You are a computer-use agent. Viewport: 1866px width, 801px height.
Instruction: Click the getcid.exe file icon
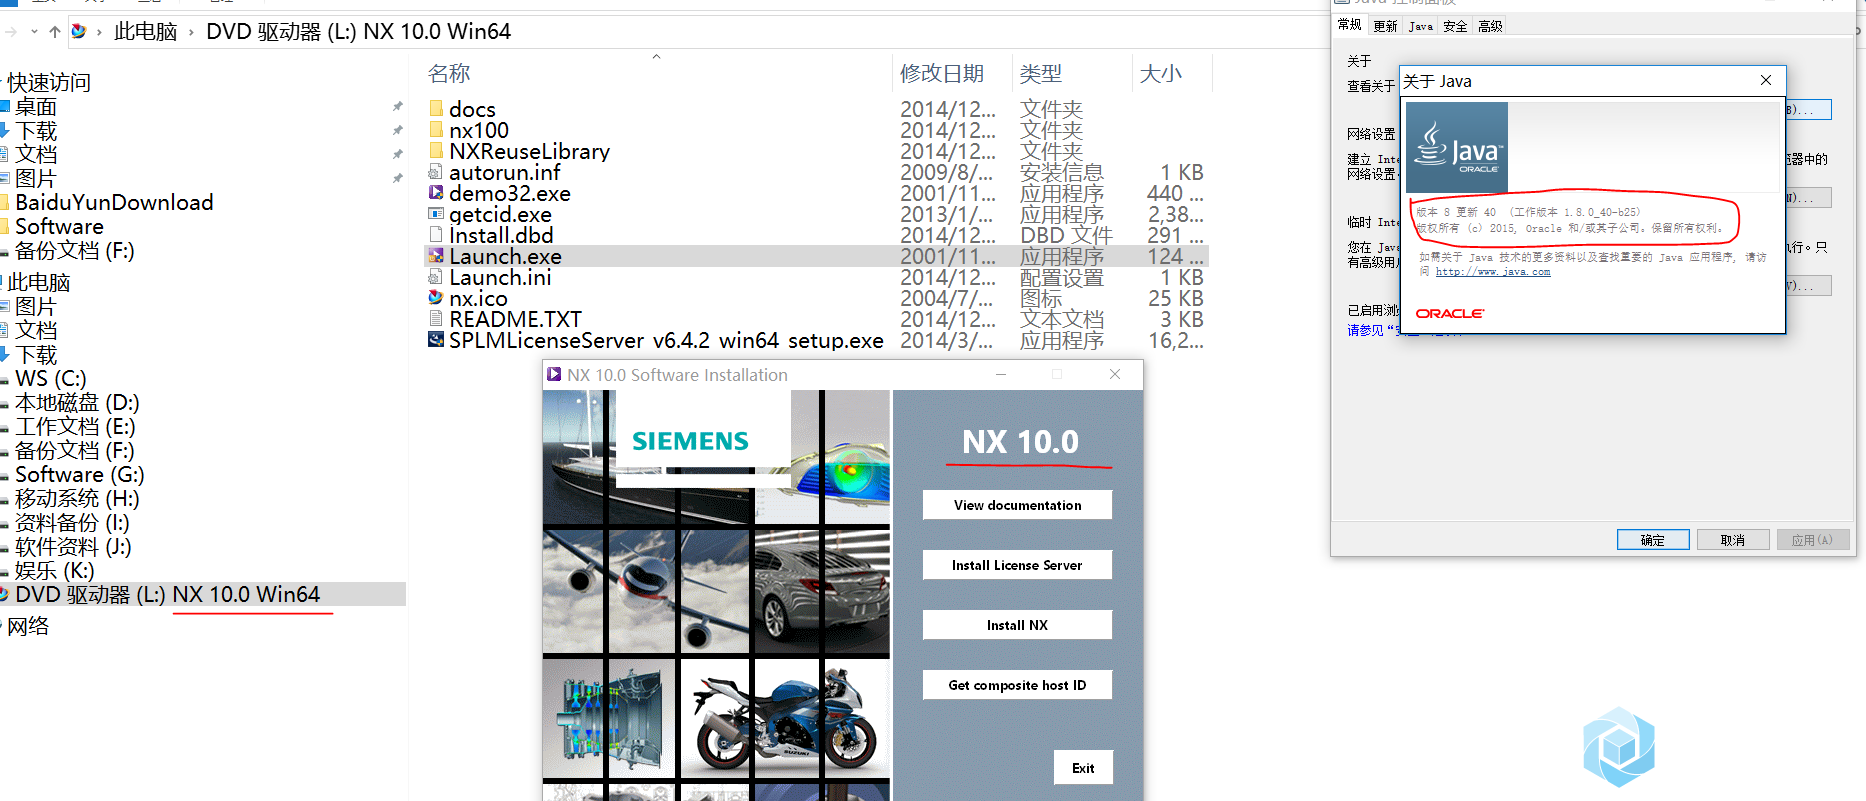(436, 213)
